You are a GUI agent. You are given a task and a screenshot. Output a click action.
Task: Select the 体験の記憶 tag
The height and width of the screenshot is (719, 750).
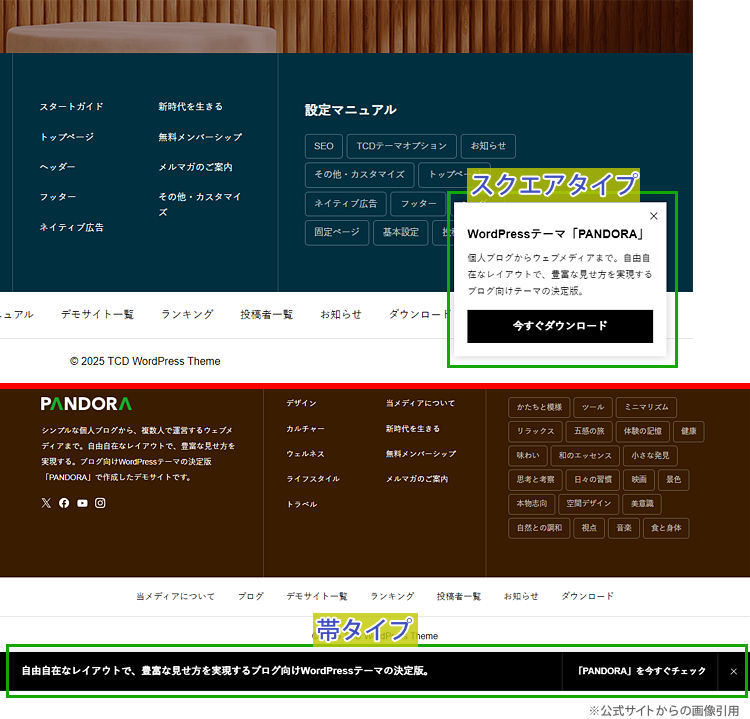click(x=642, y=431)
